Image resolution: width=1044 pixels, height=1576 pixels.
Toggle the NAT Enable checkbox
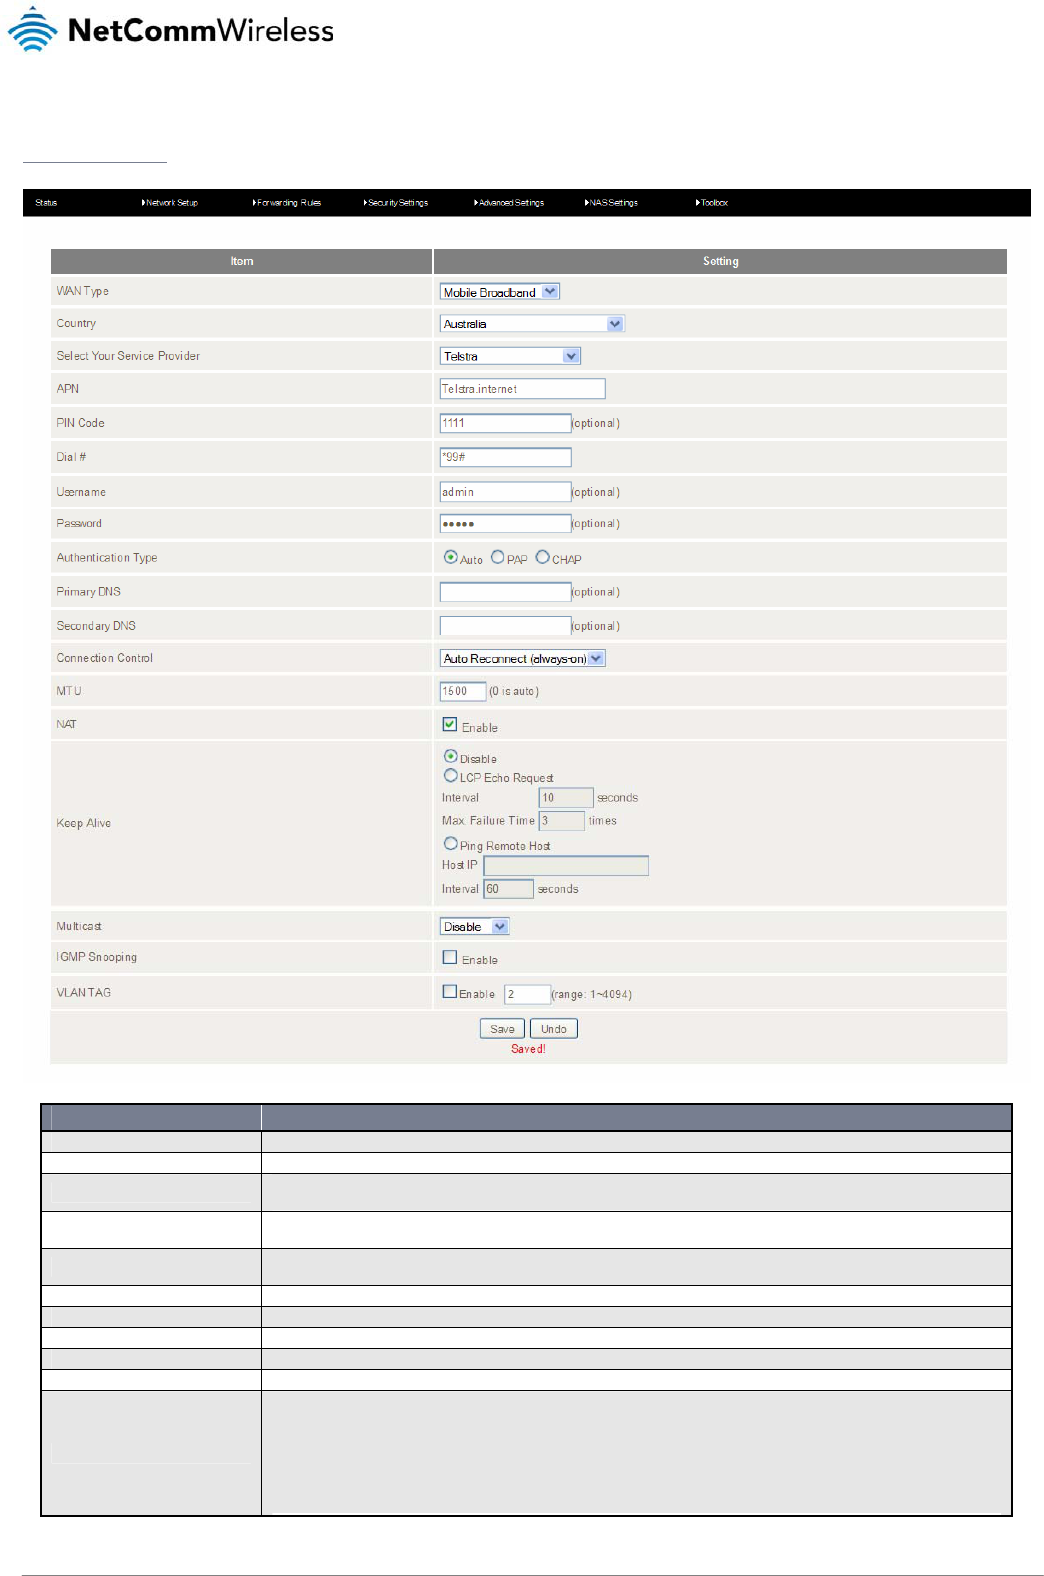[x=450, y=724]
